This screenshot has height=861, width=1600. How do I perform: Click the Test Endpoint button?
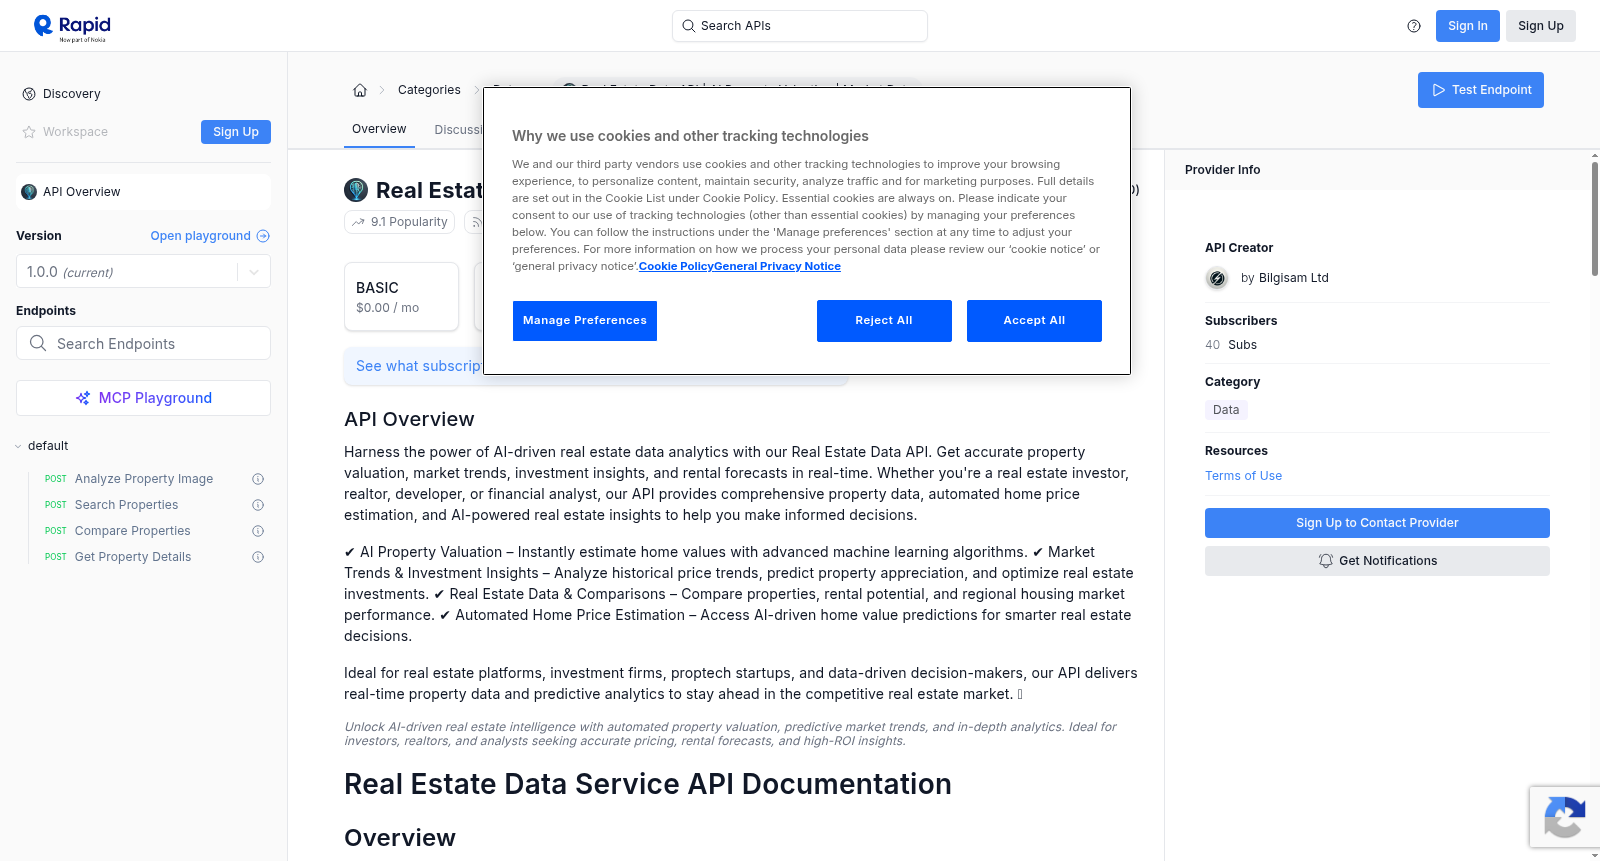pos(1481,90)
